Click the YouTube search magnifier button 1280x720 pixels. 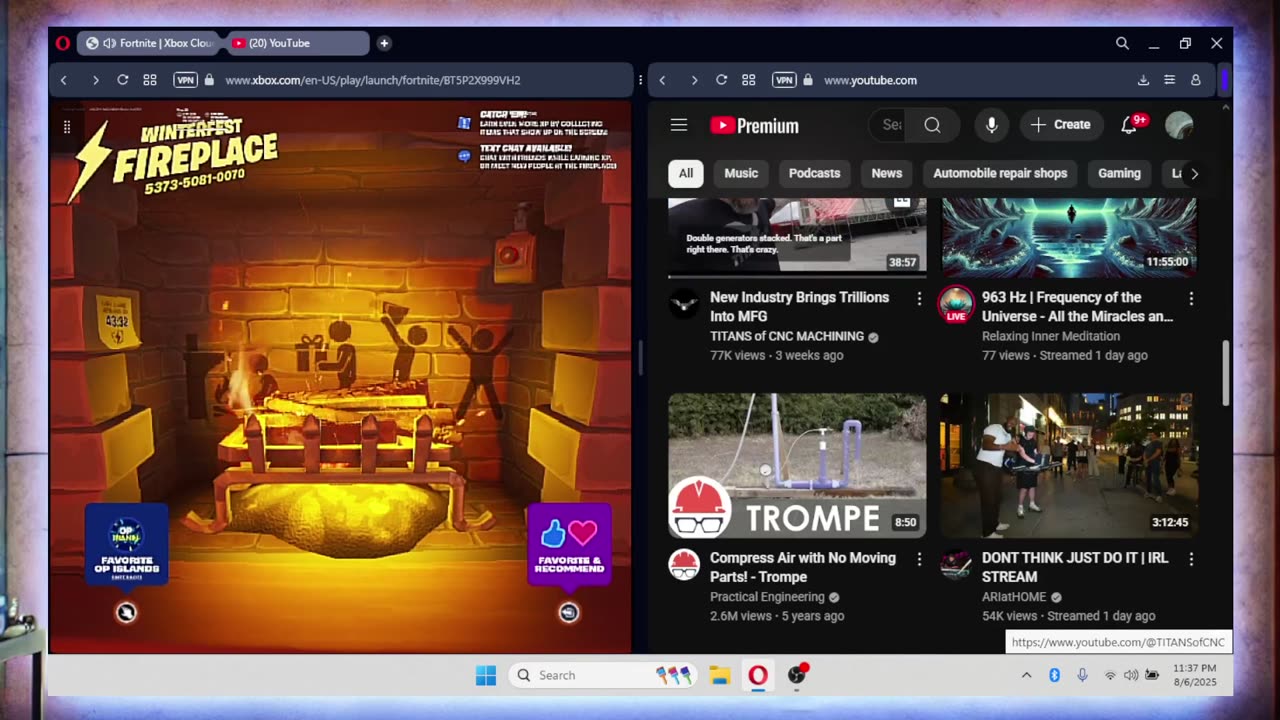932,125
